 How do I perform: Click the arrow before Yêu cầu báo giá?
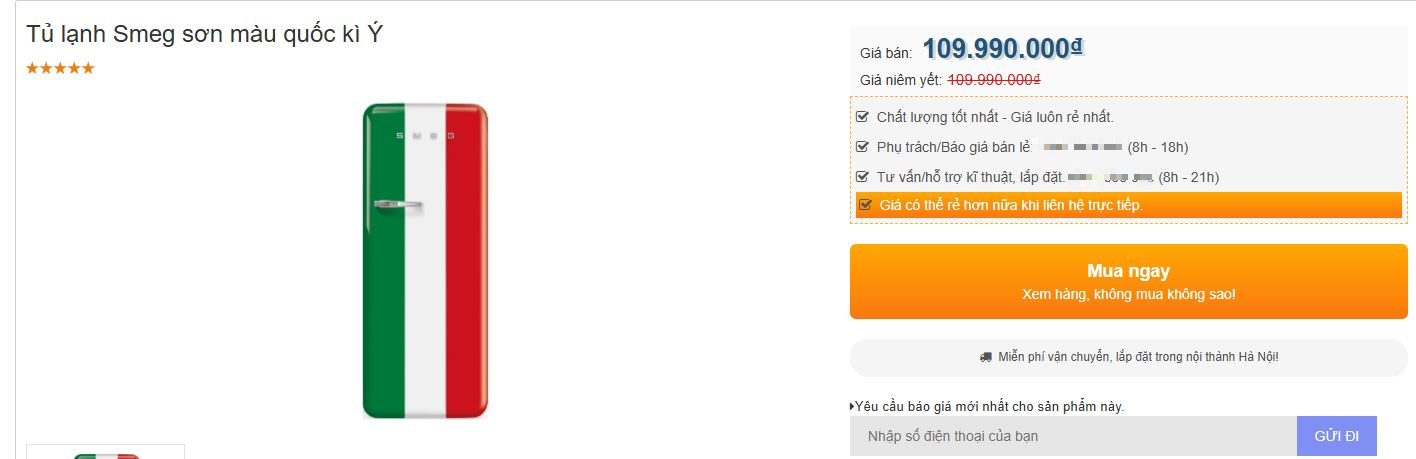coord(852,406)
